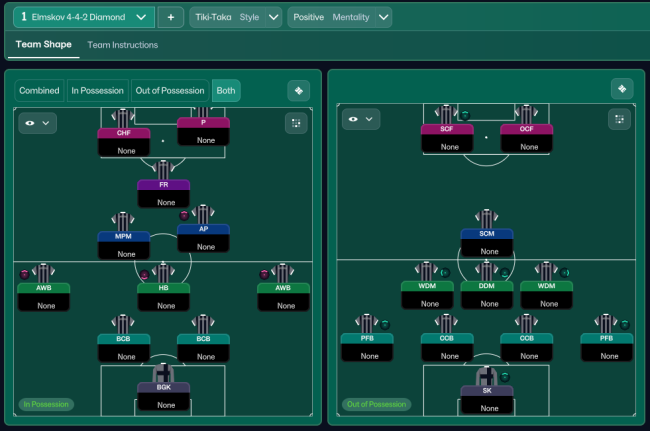Image resolution: width=650 pixels, height=431 pixels.
Task: Click diamond icon above the out-of-possession pitch
Action: click(x=621, y=89)
